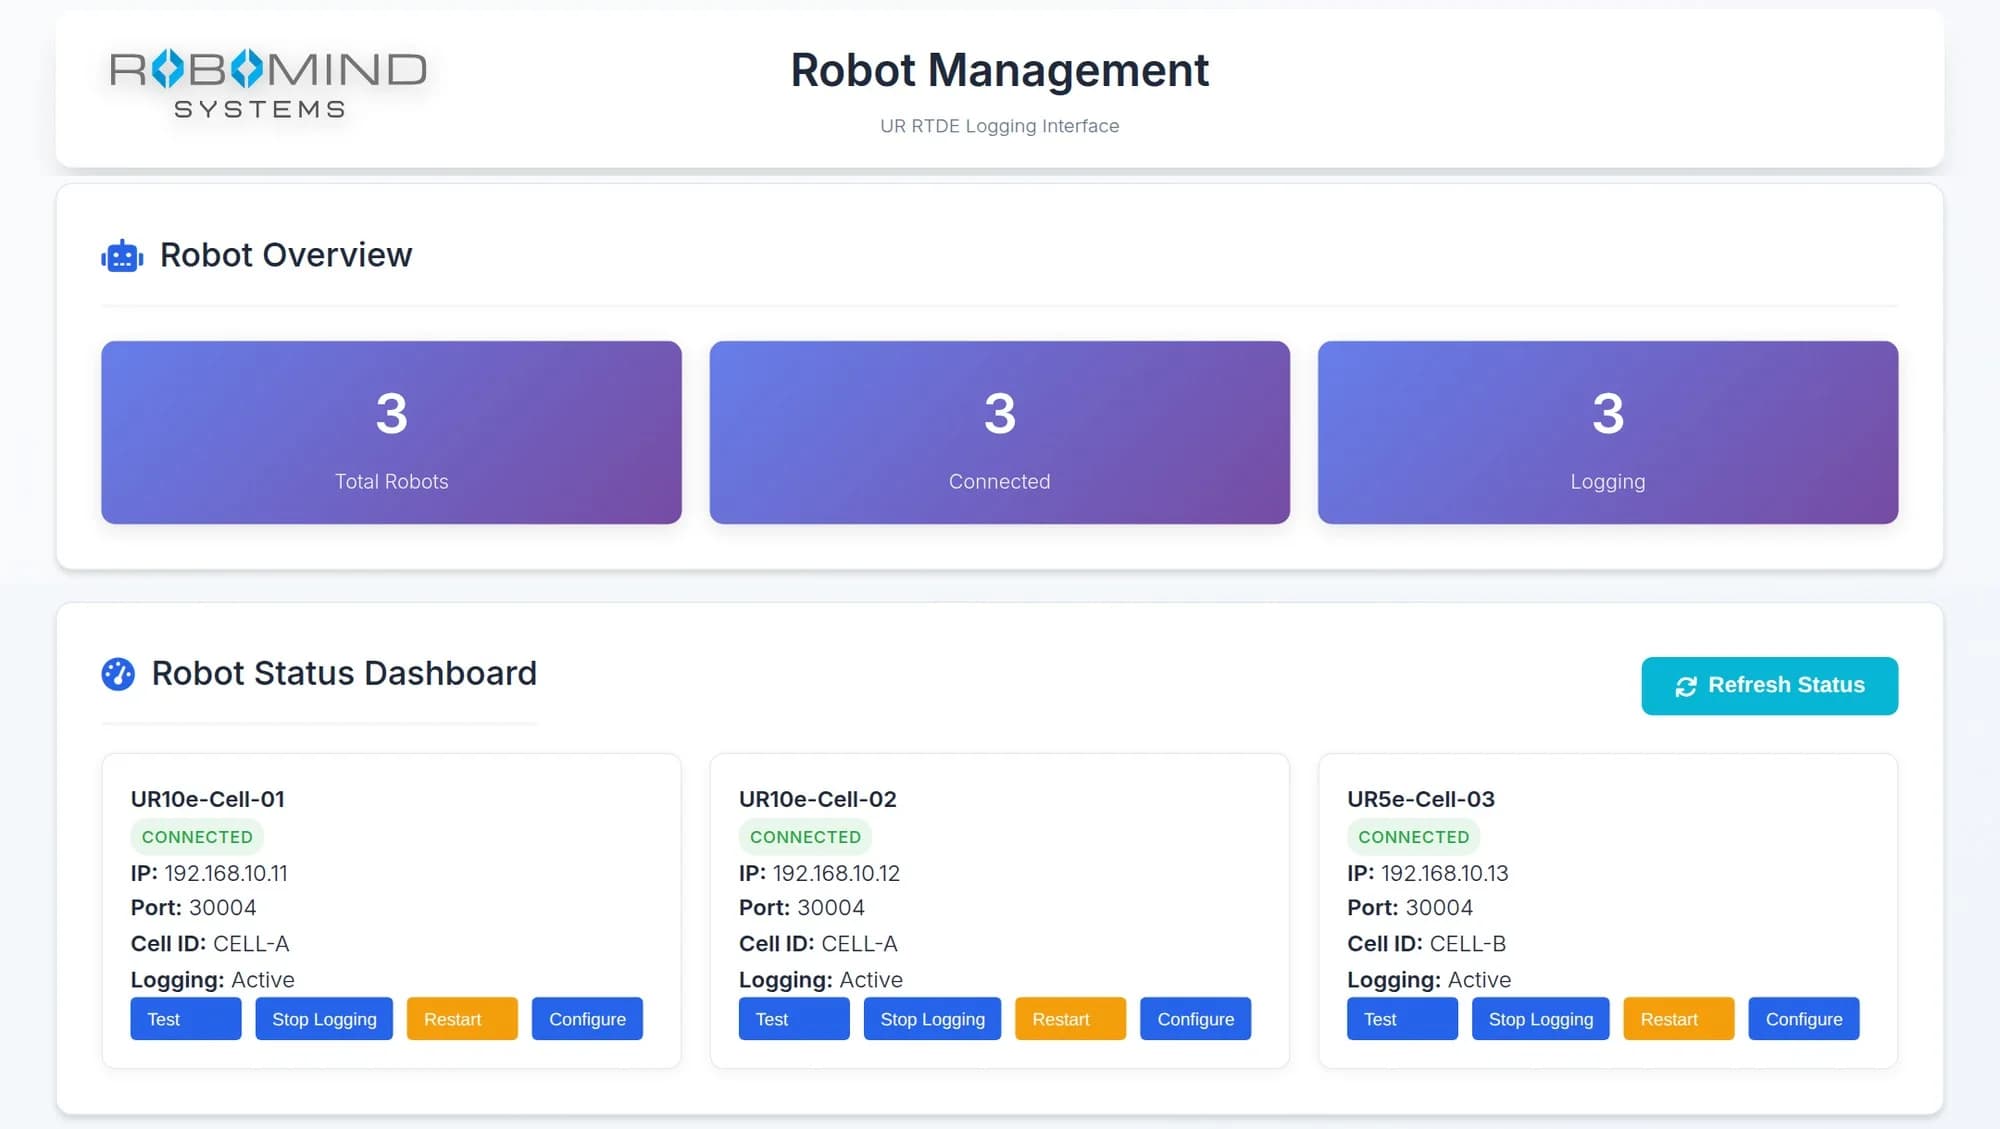Click the Robot Overview heading

(x=286, y=255)
